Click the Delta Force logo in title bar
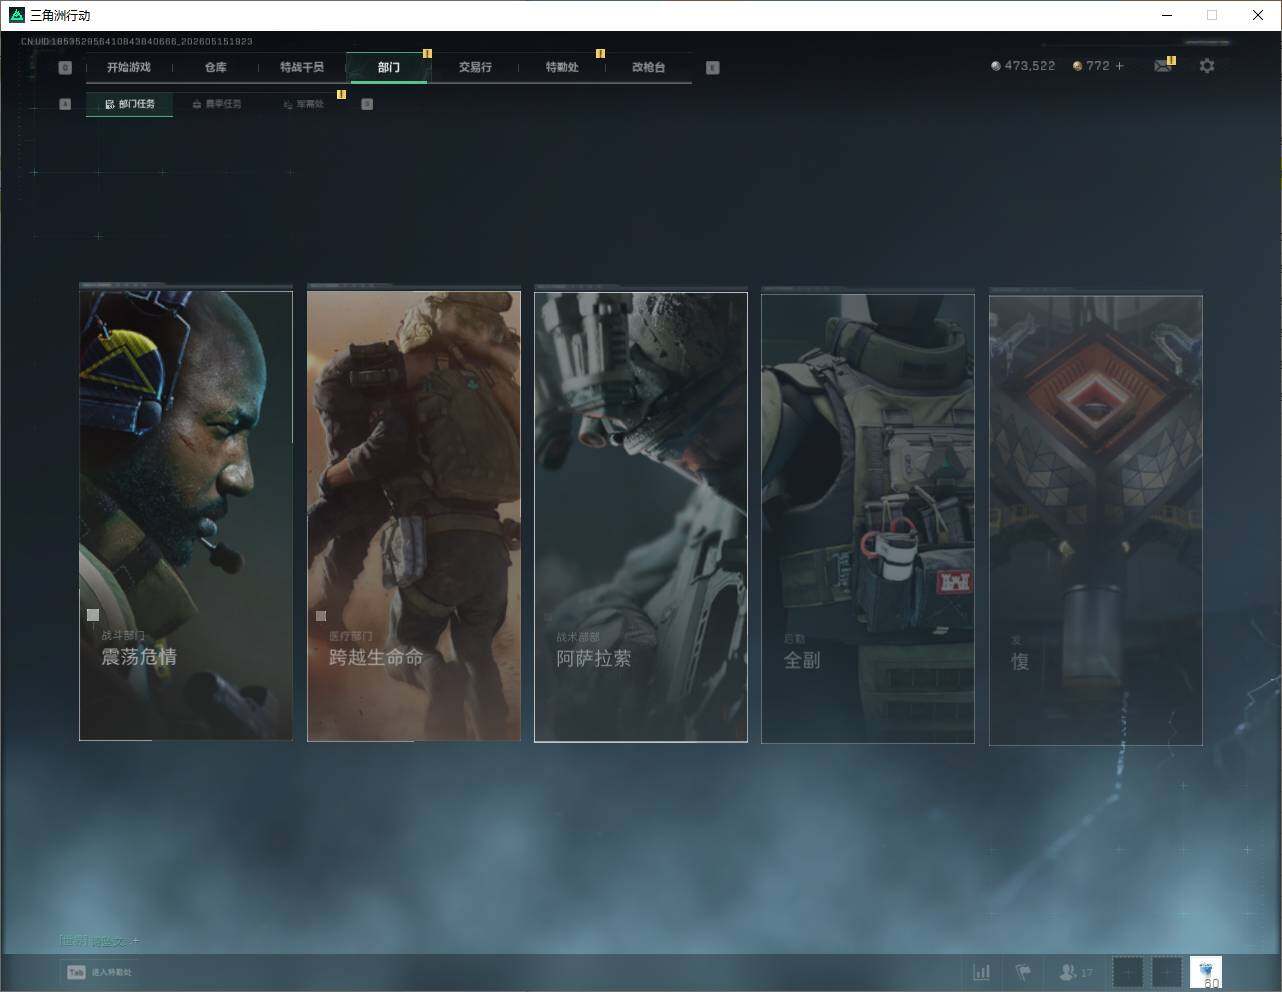Screen dimensions: 1282x992 coord(16,15)
